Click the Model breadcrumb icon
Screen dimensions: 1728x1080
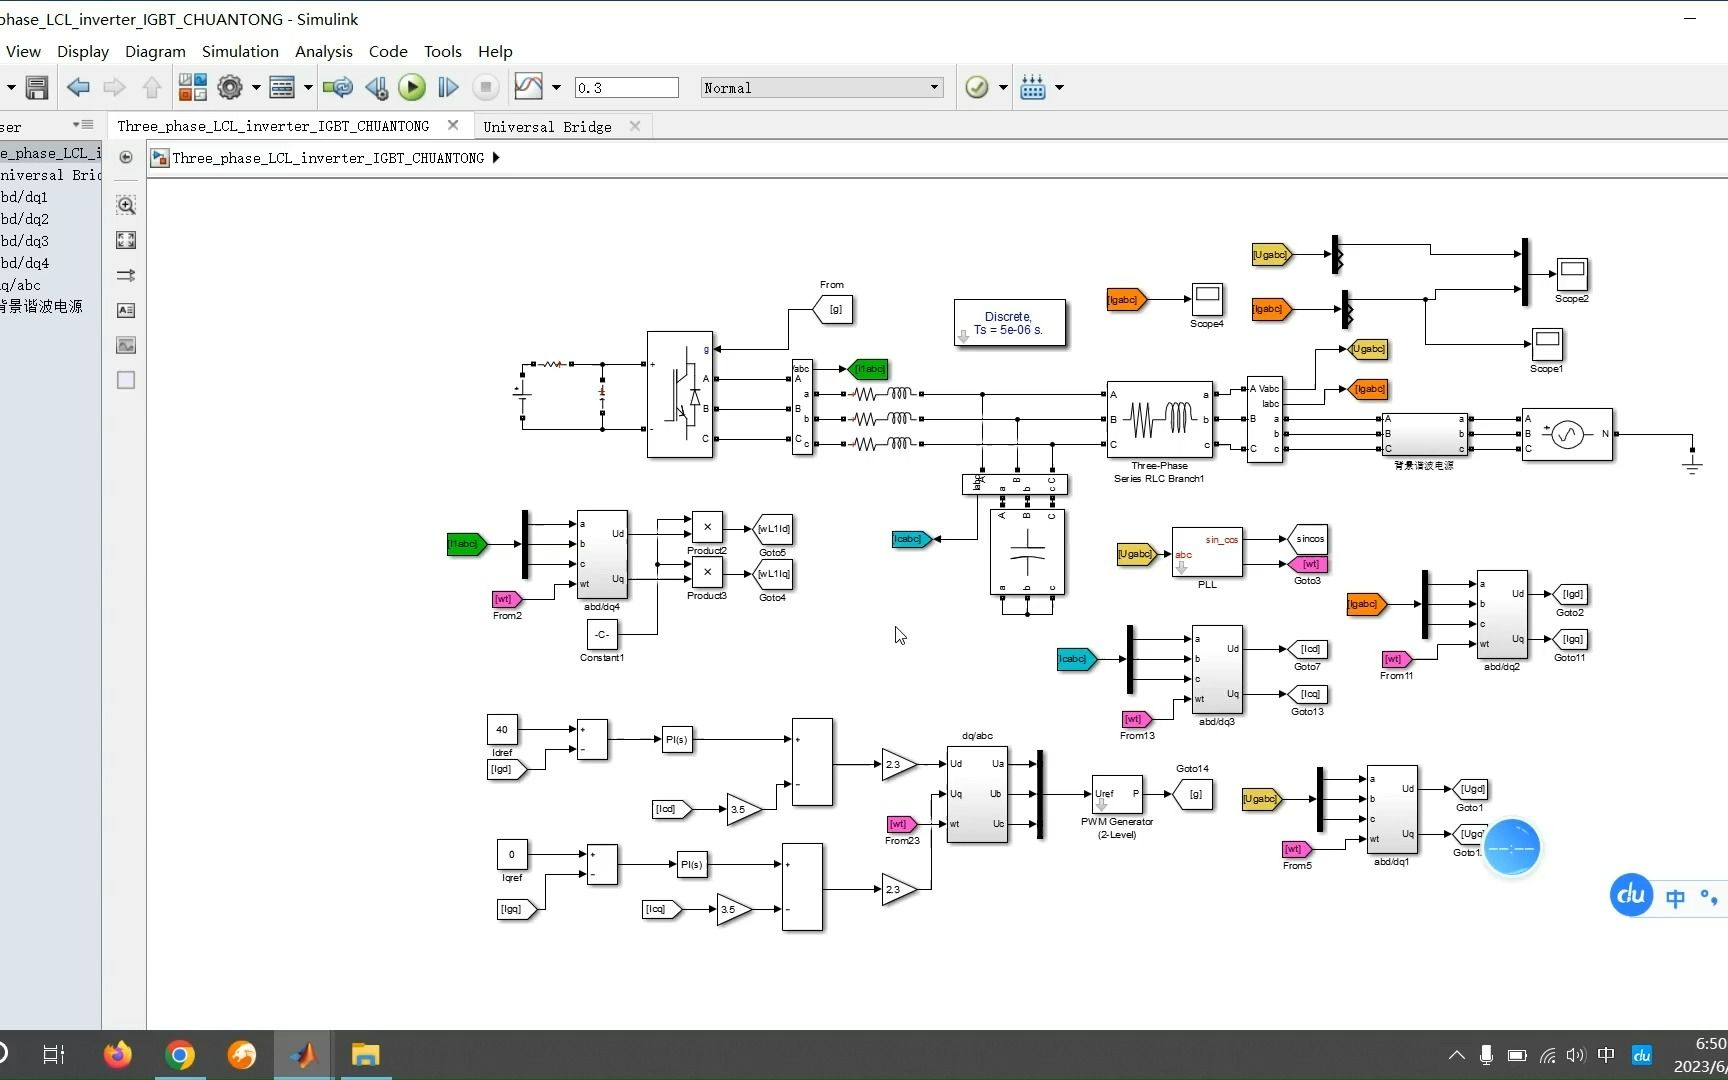(x=160, y=158)
